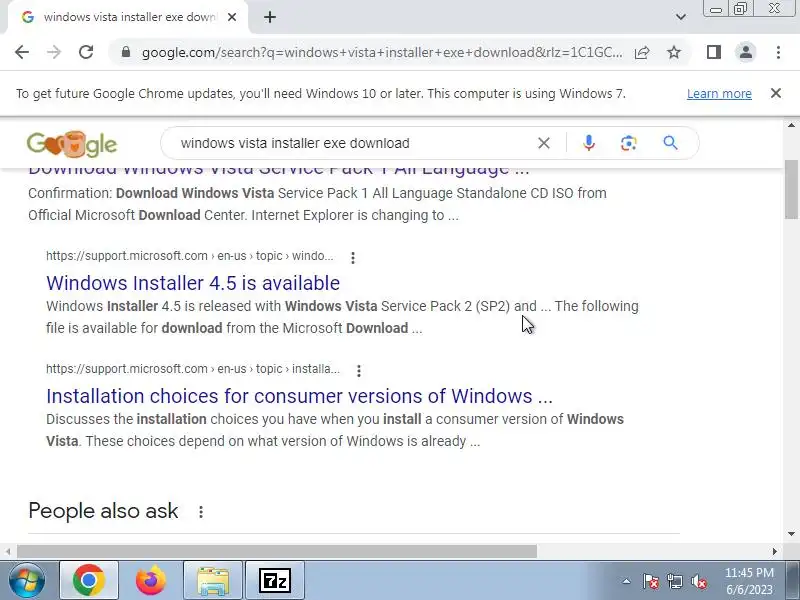
Task: Launch Firefox from the taskbar
Action: [151, 581]
